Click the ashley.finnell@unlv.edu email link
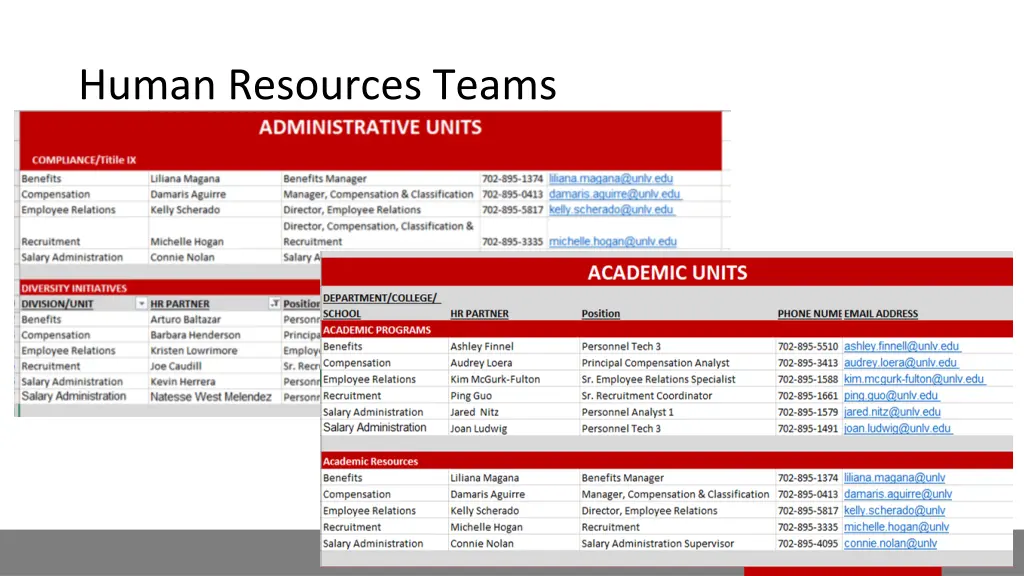The height and width of the screenshot is (576, 1024). pyautogui.click(x=901, y=346)
